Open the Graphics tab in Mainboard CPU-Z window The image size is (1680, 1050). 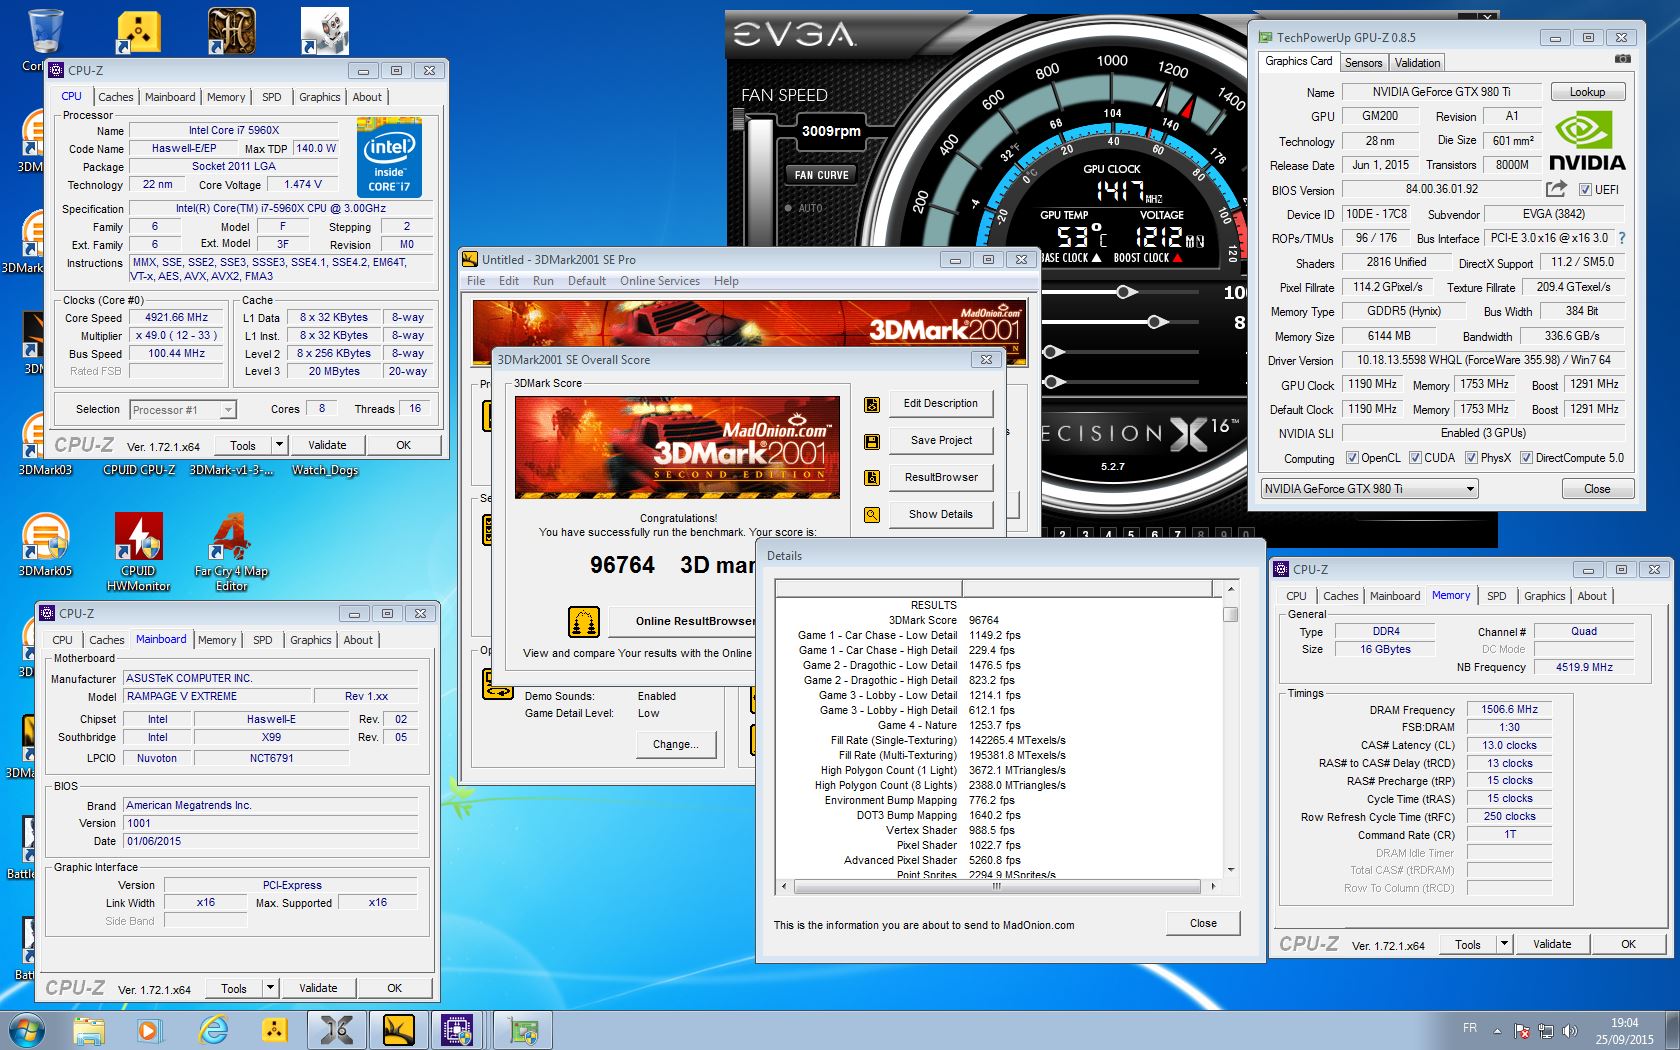(x=310, y=640)
